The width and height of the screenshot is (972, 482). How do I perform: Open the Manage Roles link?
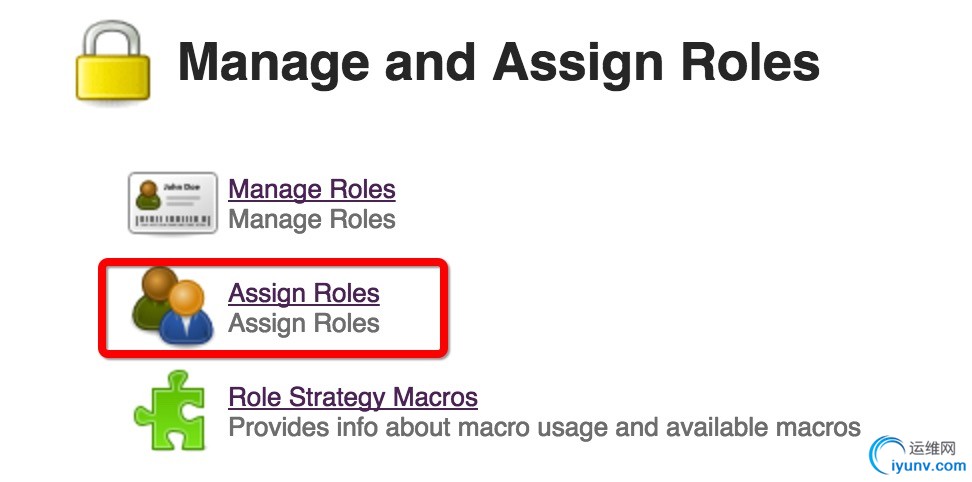[312, 189]
